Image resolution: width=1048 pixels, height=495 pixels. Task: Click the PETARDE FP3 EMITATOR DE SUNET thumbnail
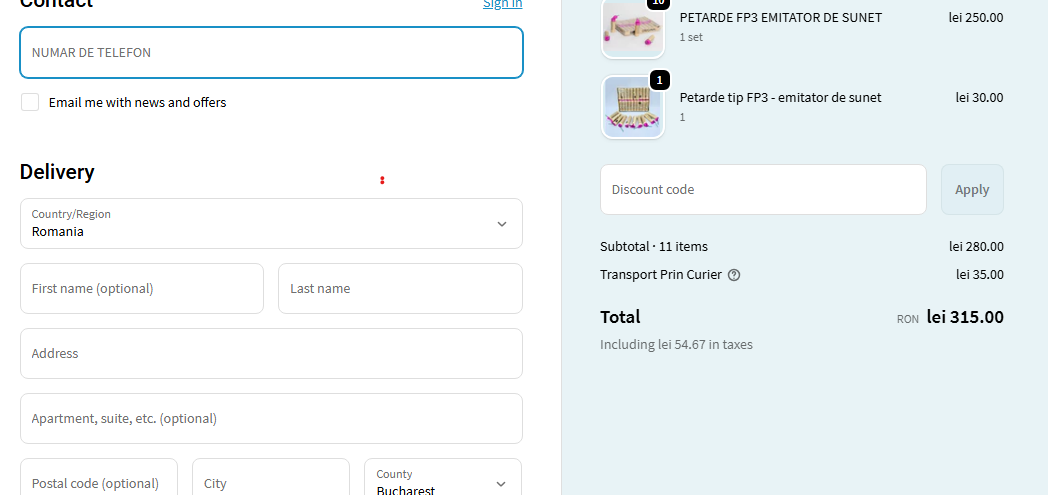(632, 28)
